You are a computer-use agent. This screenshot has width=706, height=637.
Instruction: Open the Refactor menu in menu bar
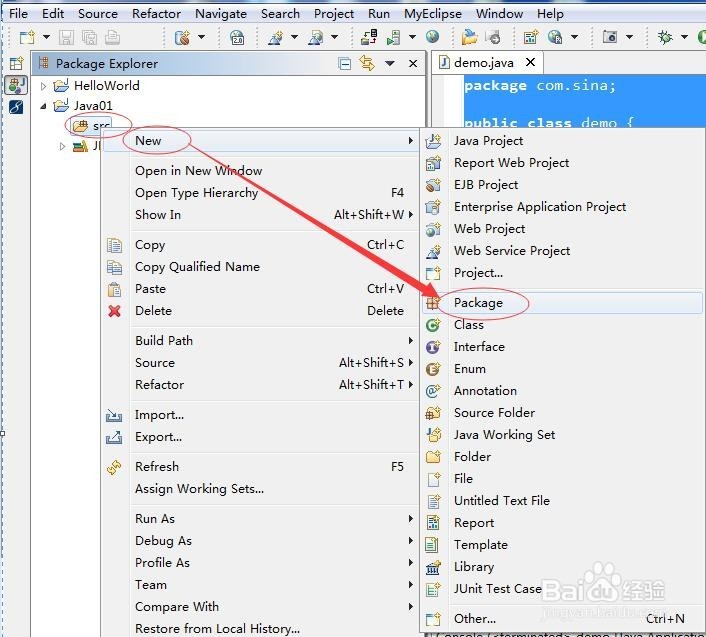coord(156,14)
